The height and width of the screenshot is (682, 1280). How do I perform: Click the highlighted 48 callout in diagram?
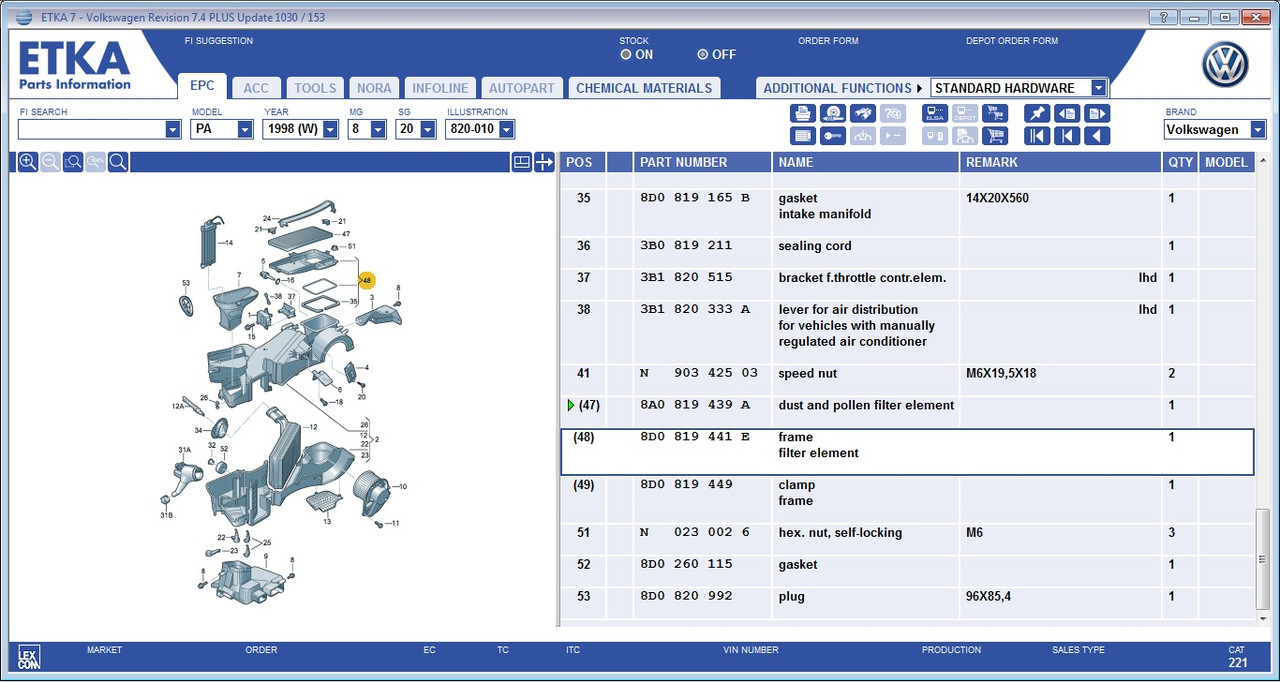366,281
